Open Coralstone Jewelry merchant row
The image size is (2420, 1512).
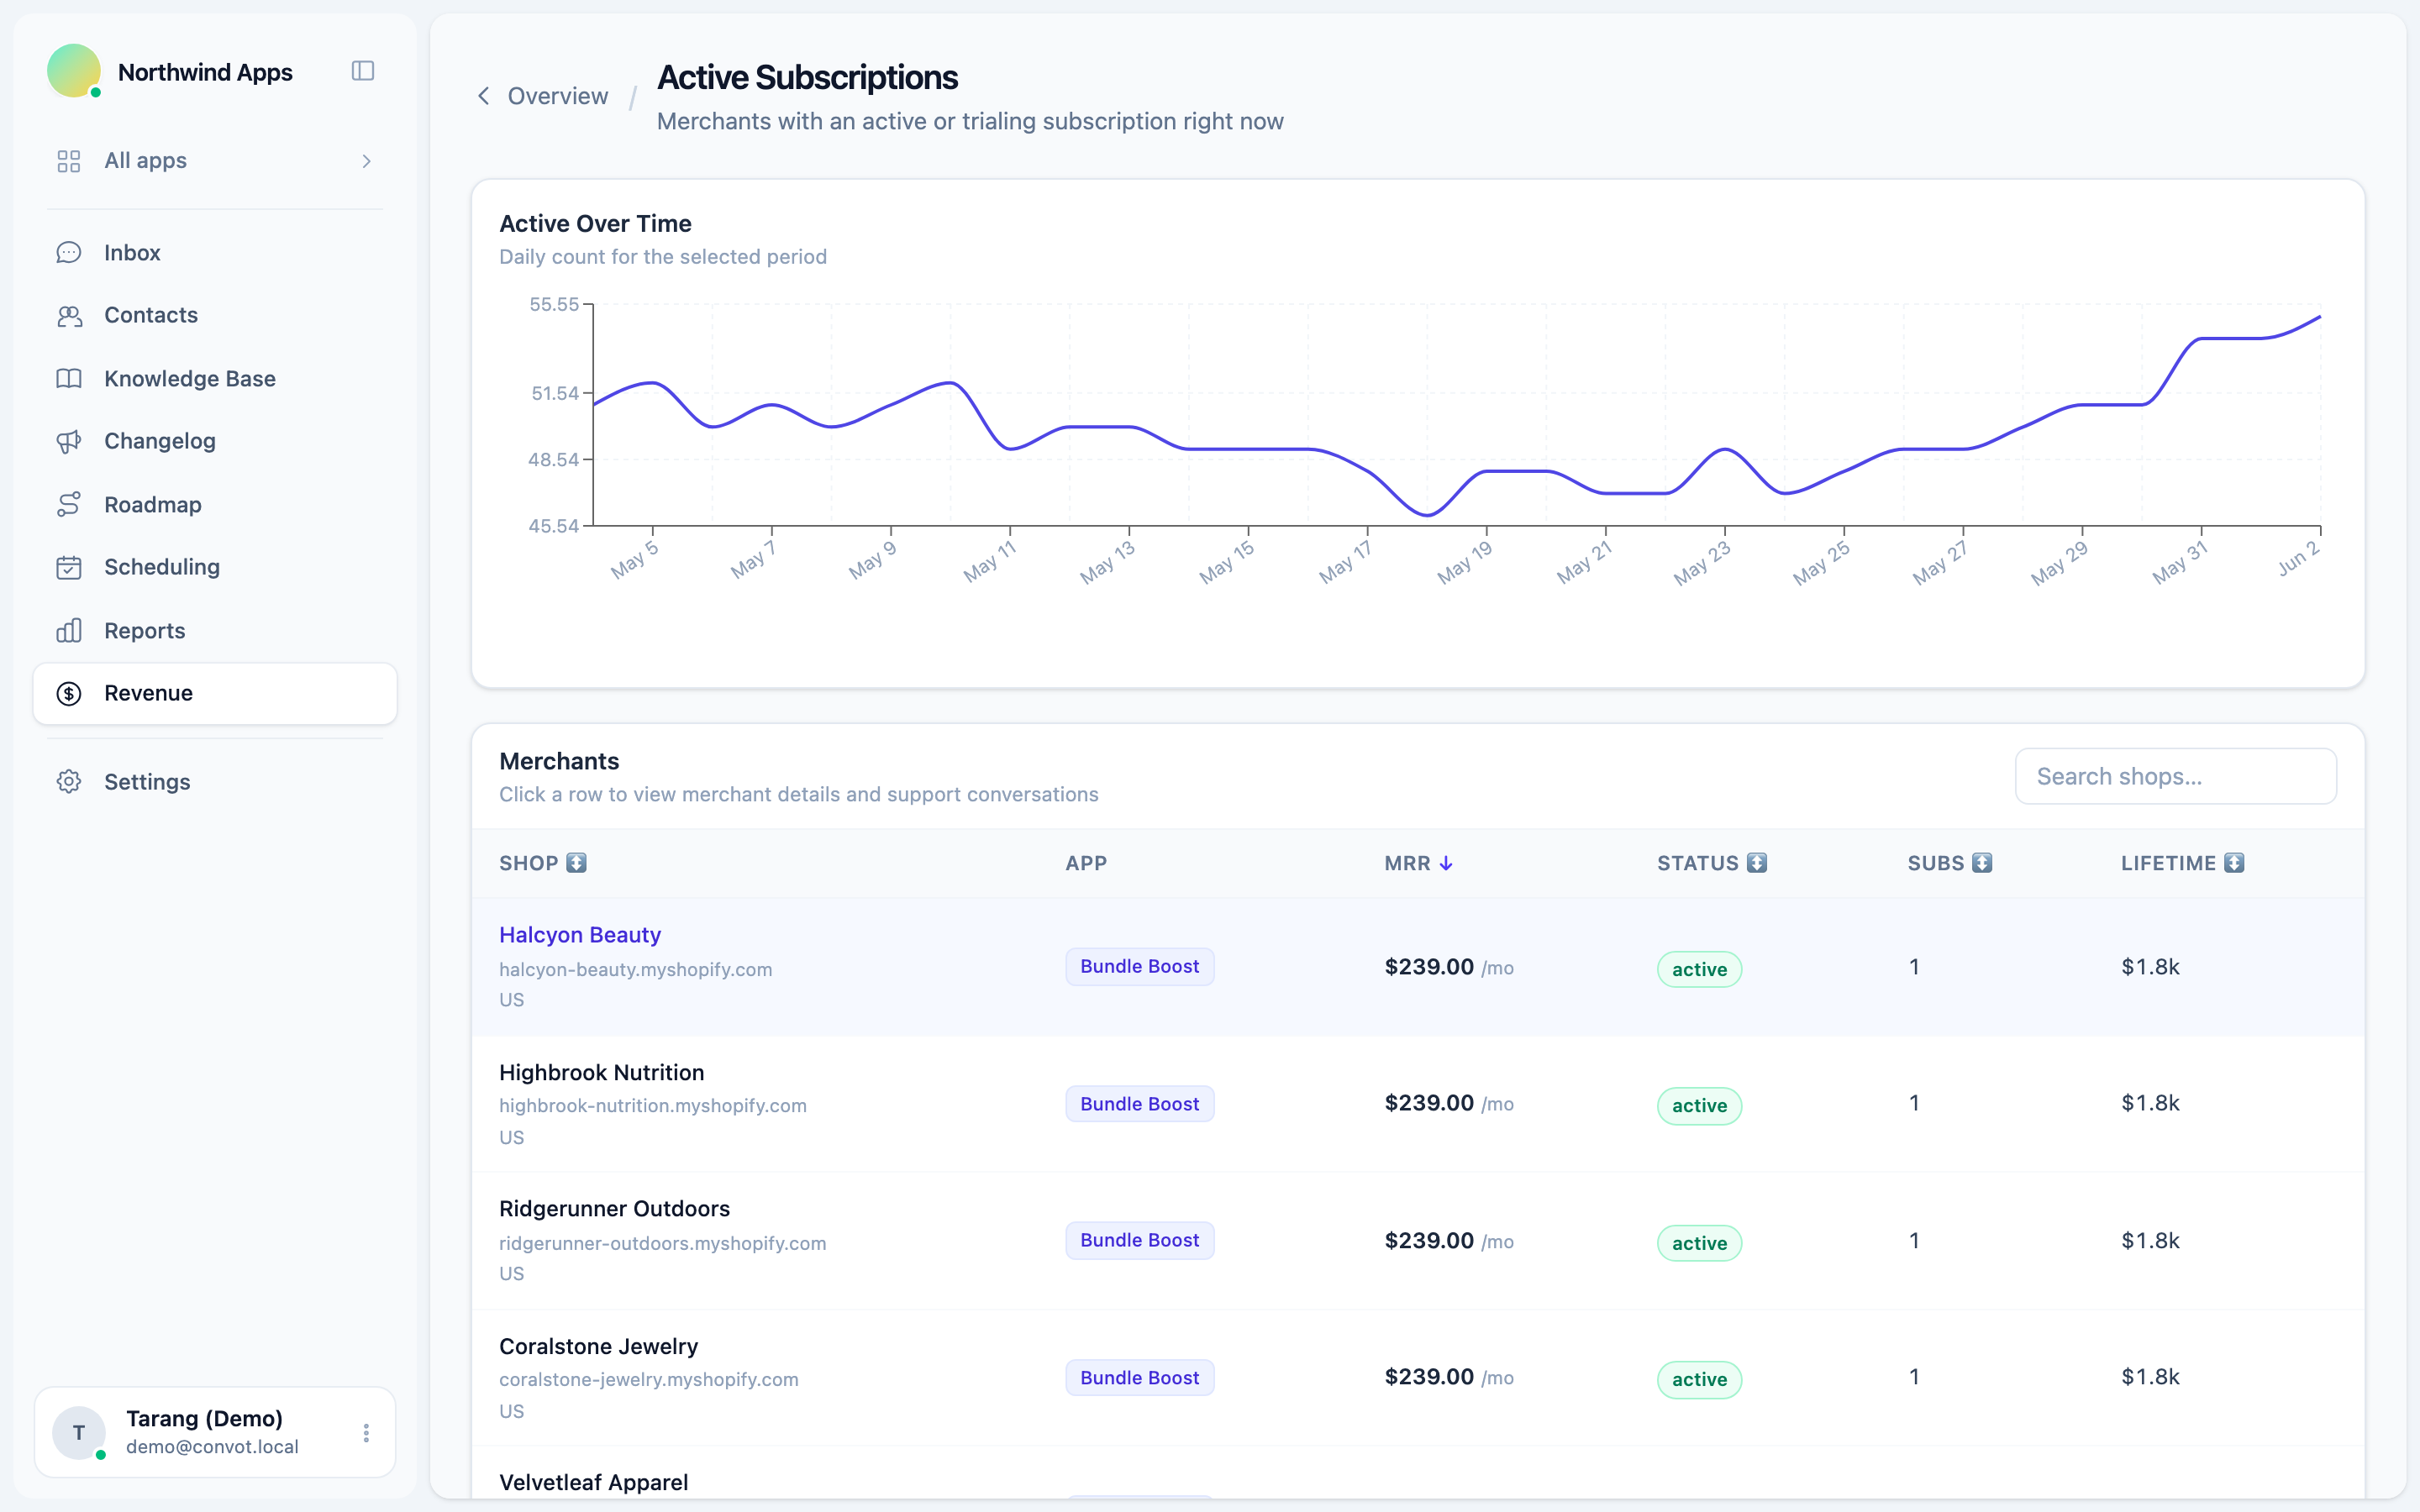click(1418, 1378)
